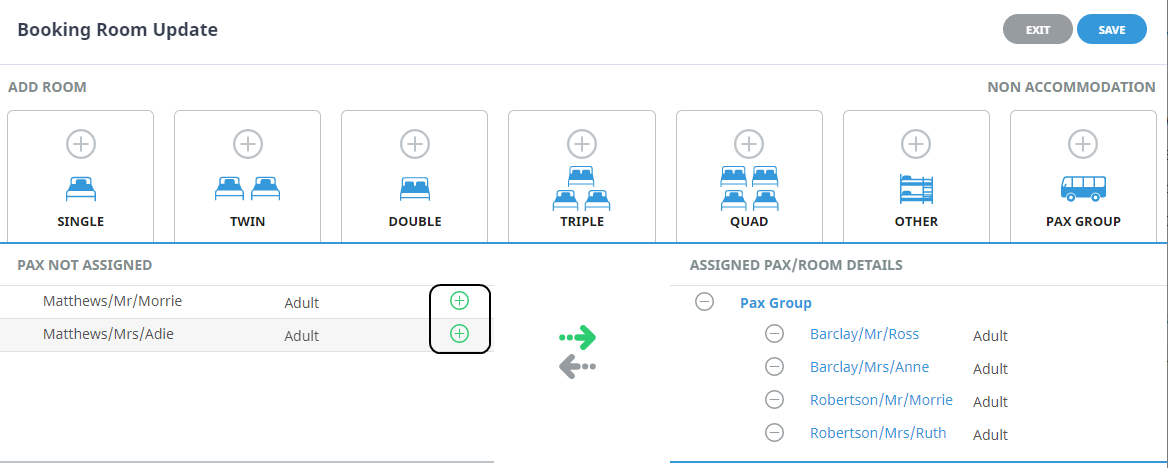The image size is (1168, 468).
Task: Remove Barclay/Mrs/Anne using minus icon
Action: coord(774,367)
